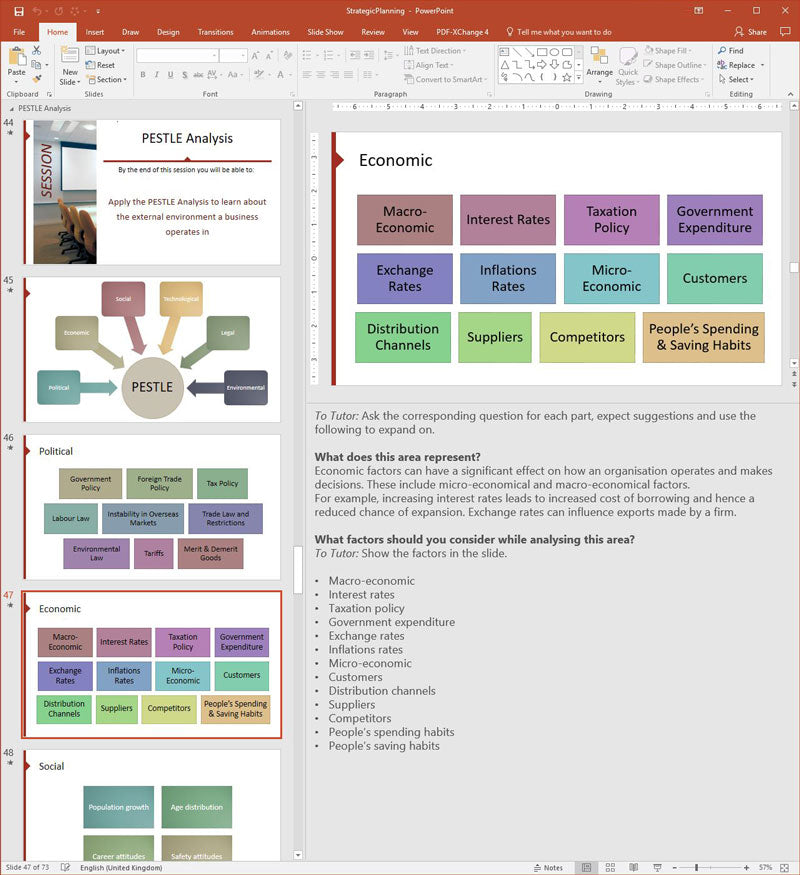Toggle Numbering list

[331, 55]
